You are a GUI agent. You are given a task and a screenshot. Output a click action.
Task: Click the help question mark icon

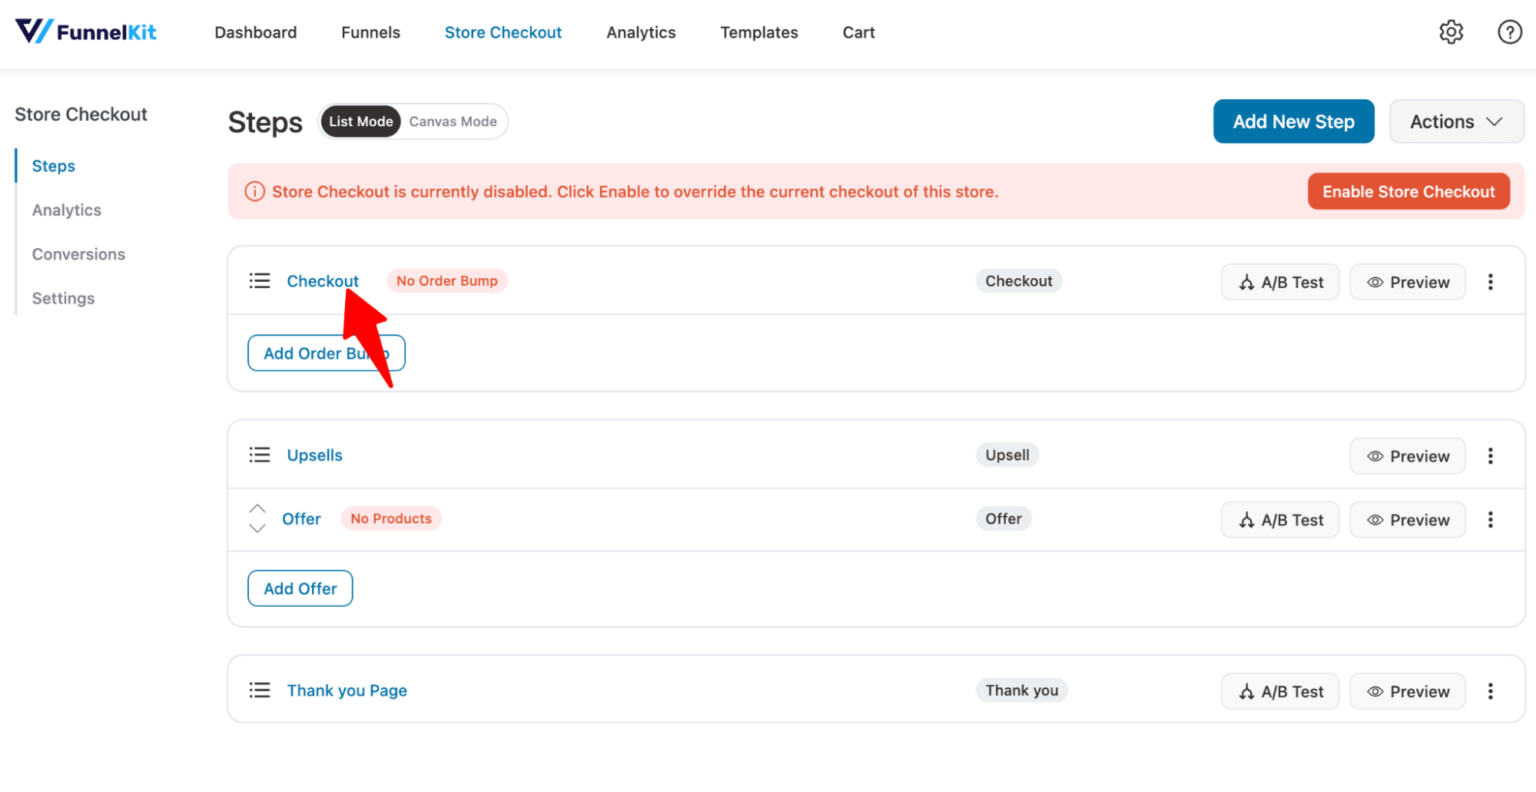(1510, 31)
